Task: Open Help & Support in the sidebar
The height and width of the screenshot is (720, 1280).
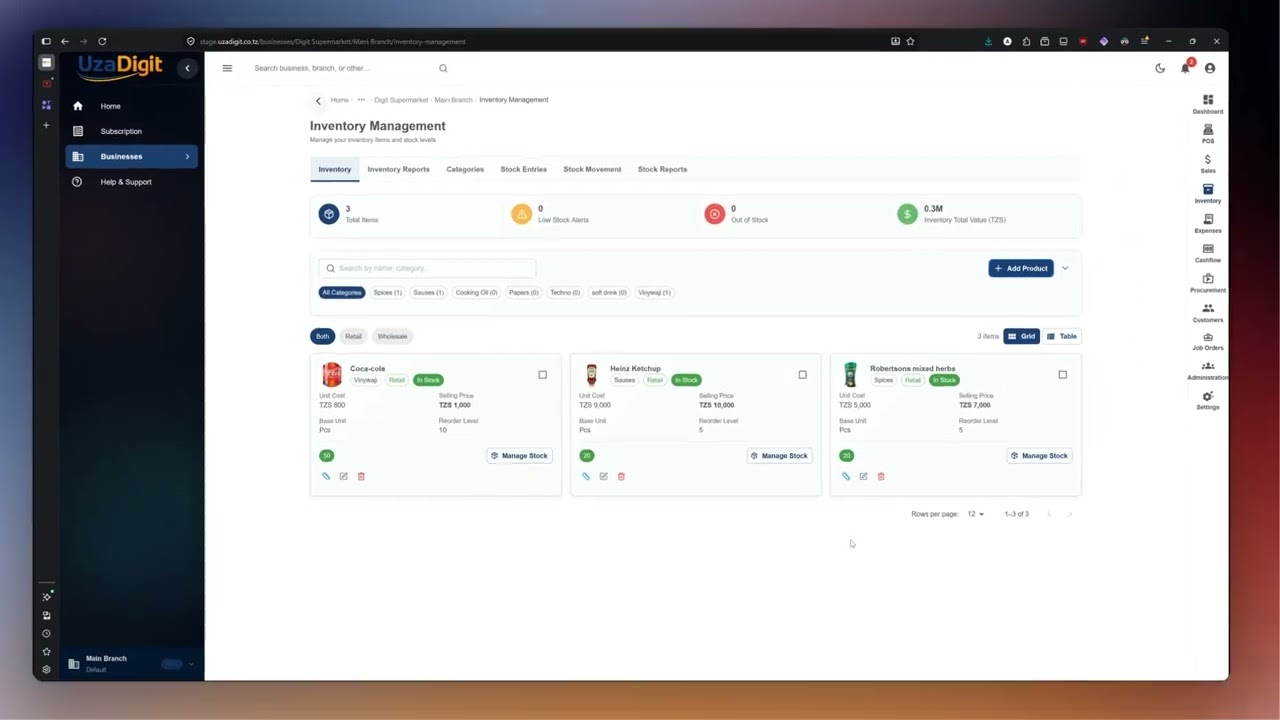Action: pyautogui.click(x=132, y=182)
